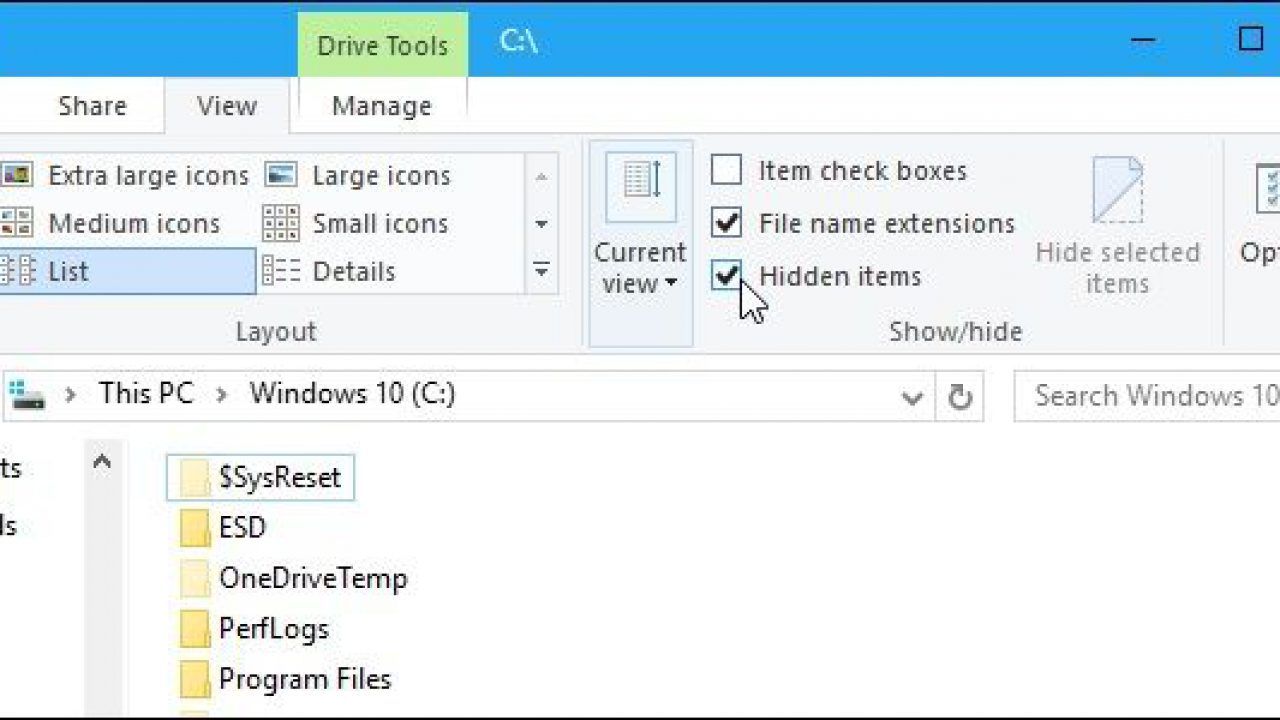The image size is (1280, 720).
Task: Expand the layout gallery more arrow
Action: (541, 271)
